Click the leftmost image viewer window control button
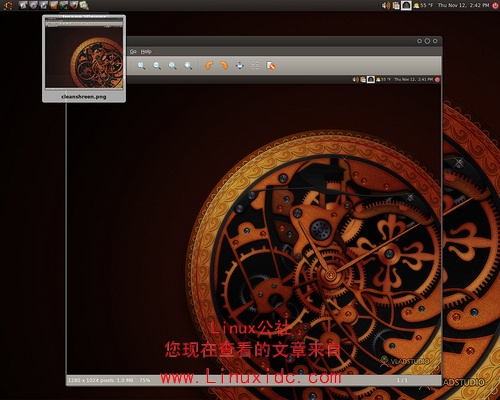This screenshot has width=500, height=400. pyautogui.click(x=419, y=41)
